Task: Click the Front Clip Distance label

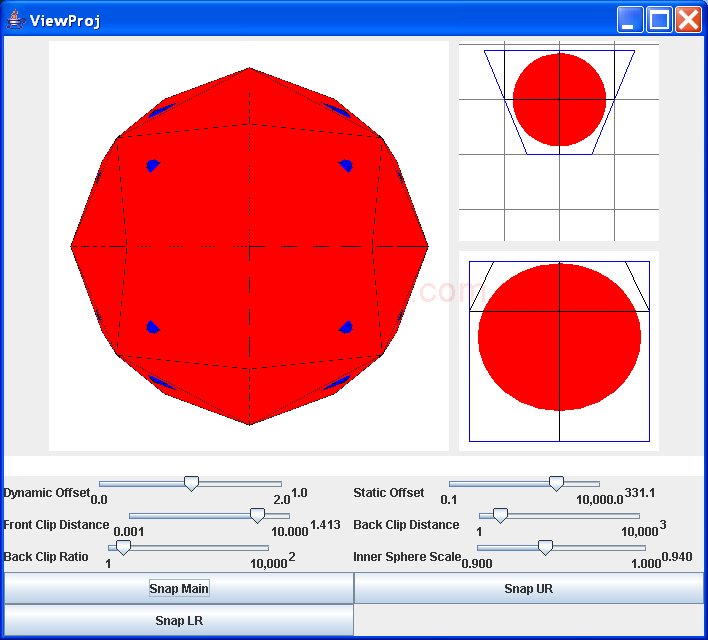Action: pyautogui.click(x=56, y=525)
